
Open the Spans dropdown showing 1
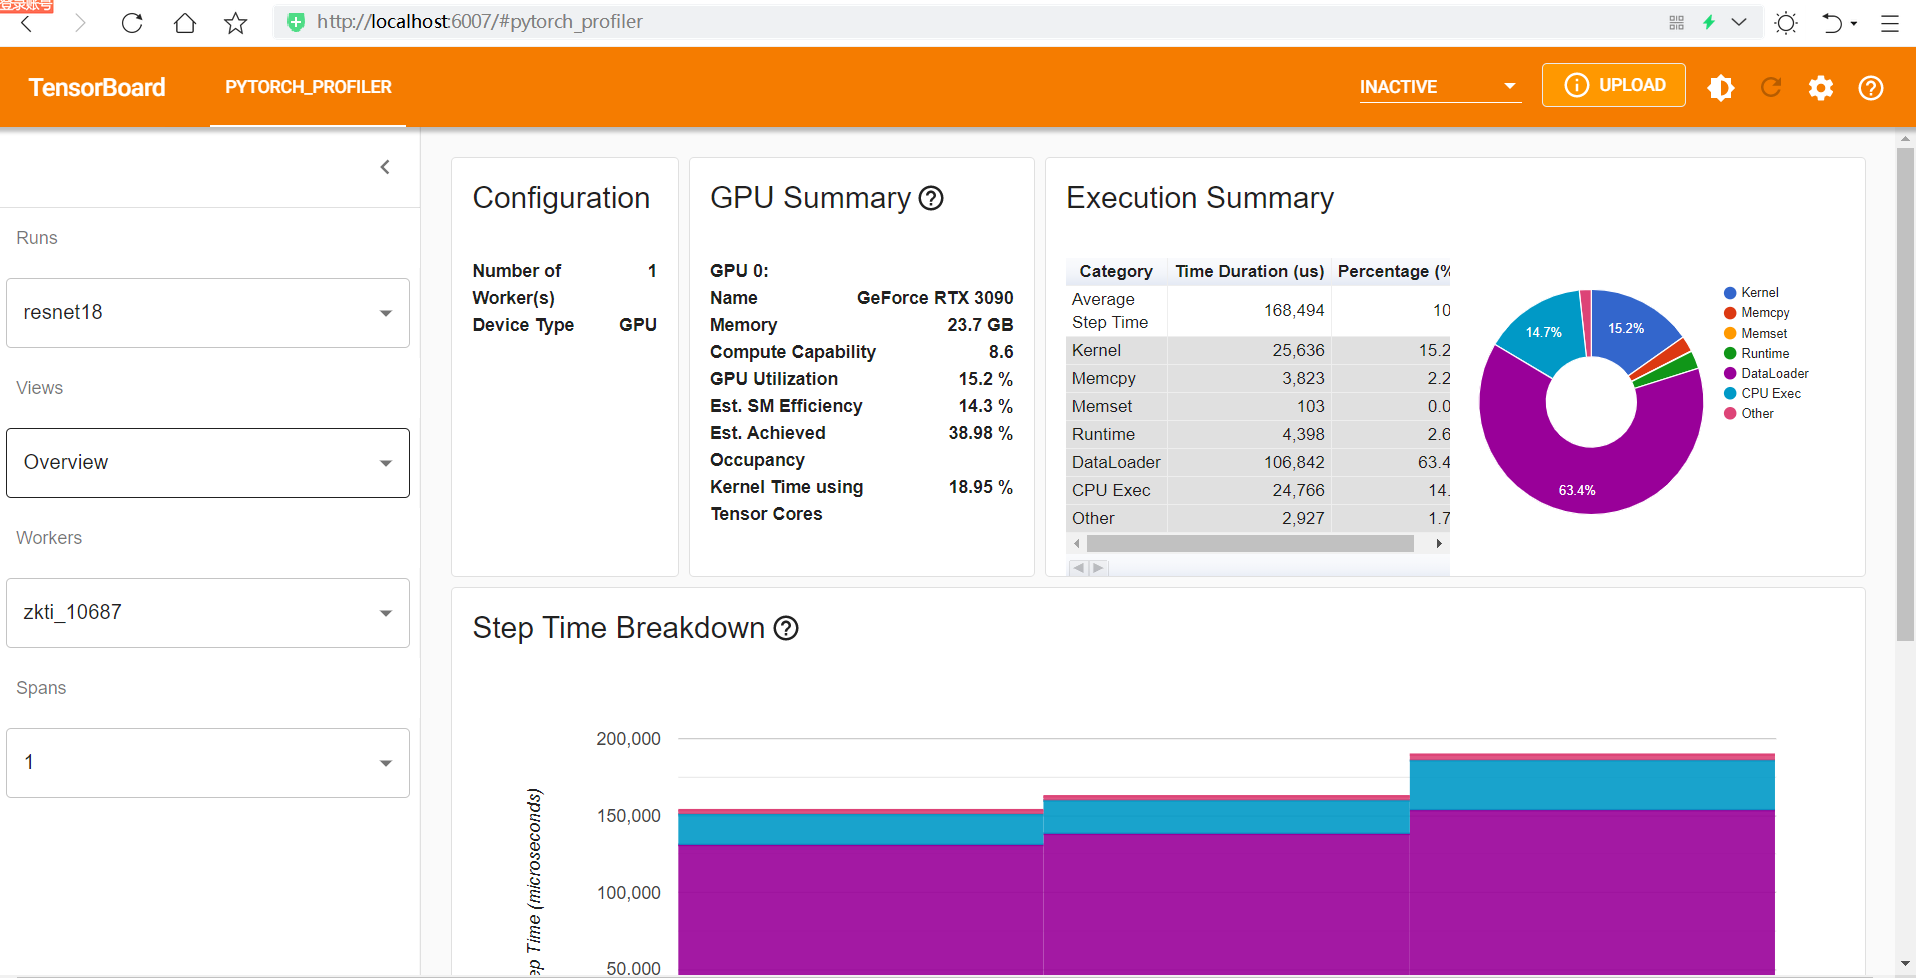pyautogui.click(x=208, y=763)
